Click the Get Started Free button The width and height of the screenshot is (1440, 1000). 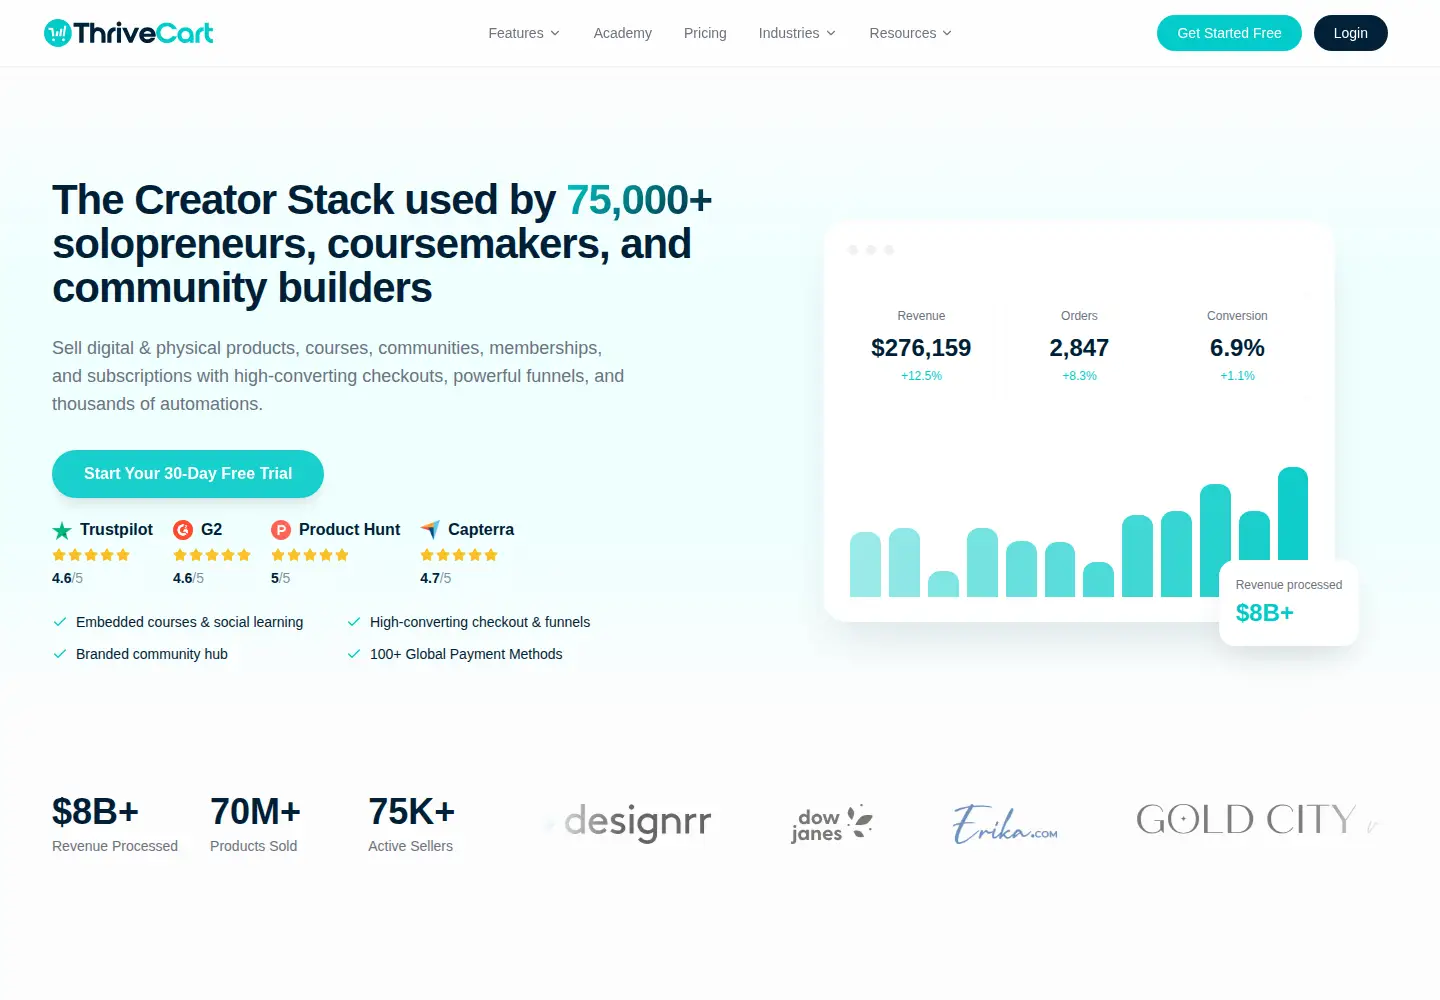(x=1229, y=33)
